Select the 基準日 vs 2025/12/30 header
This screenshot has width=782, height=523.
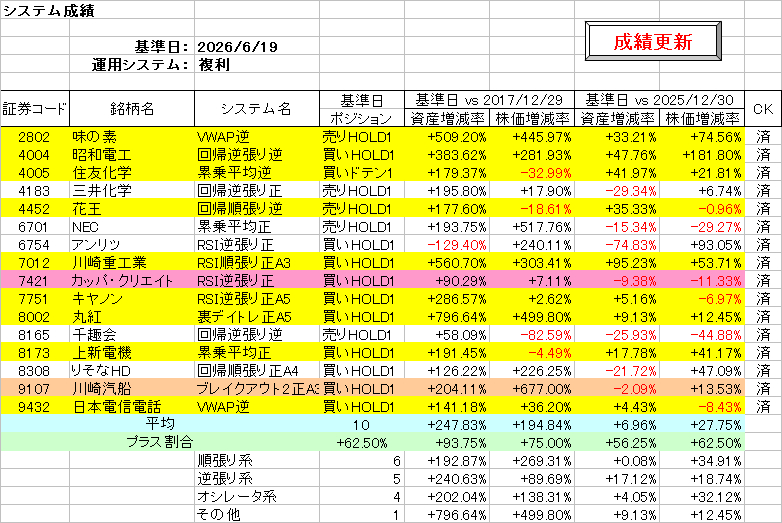659,100
